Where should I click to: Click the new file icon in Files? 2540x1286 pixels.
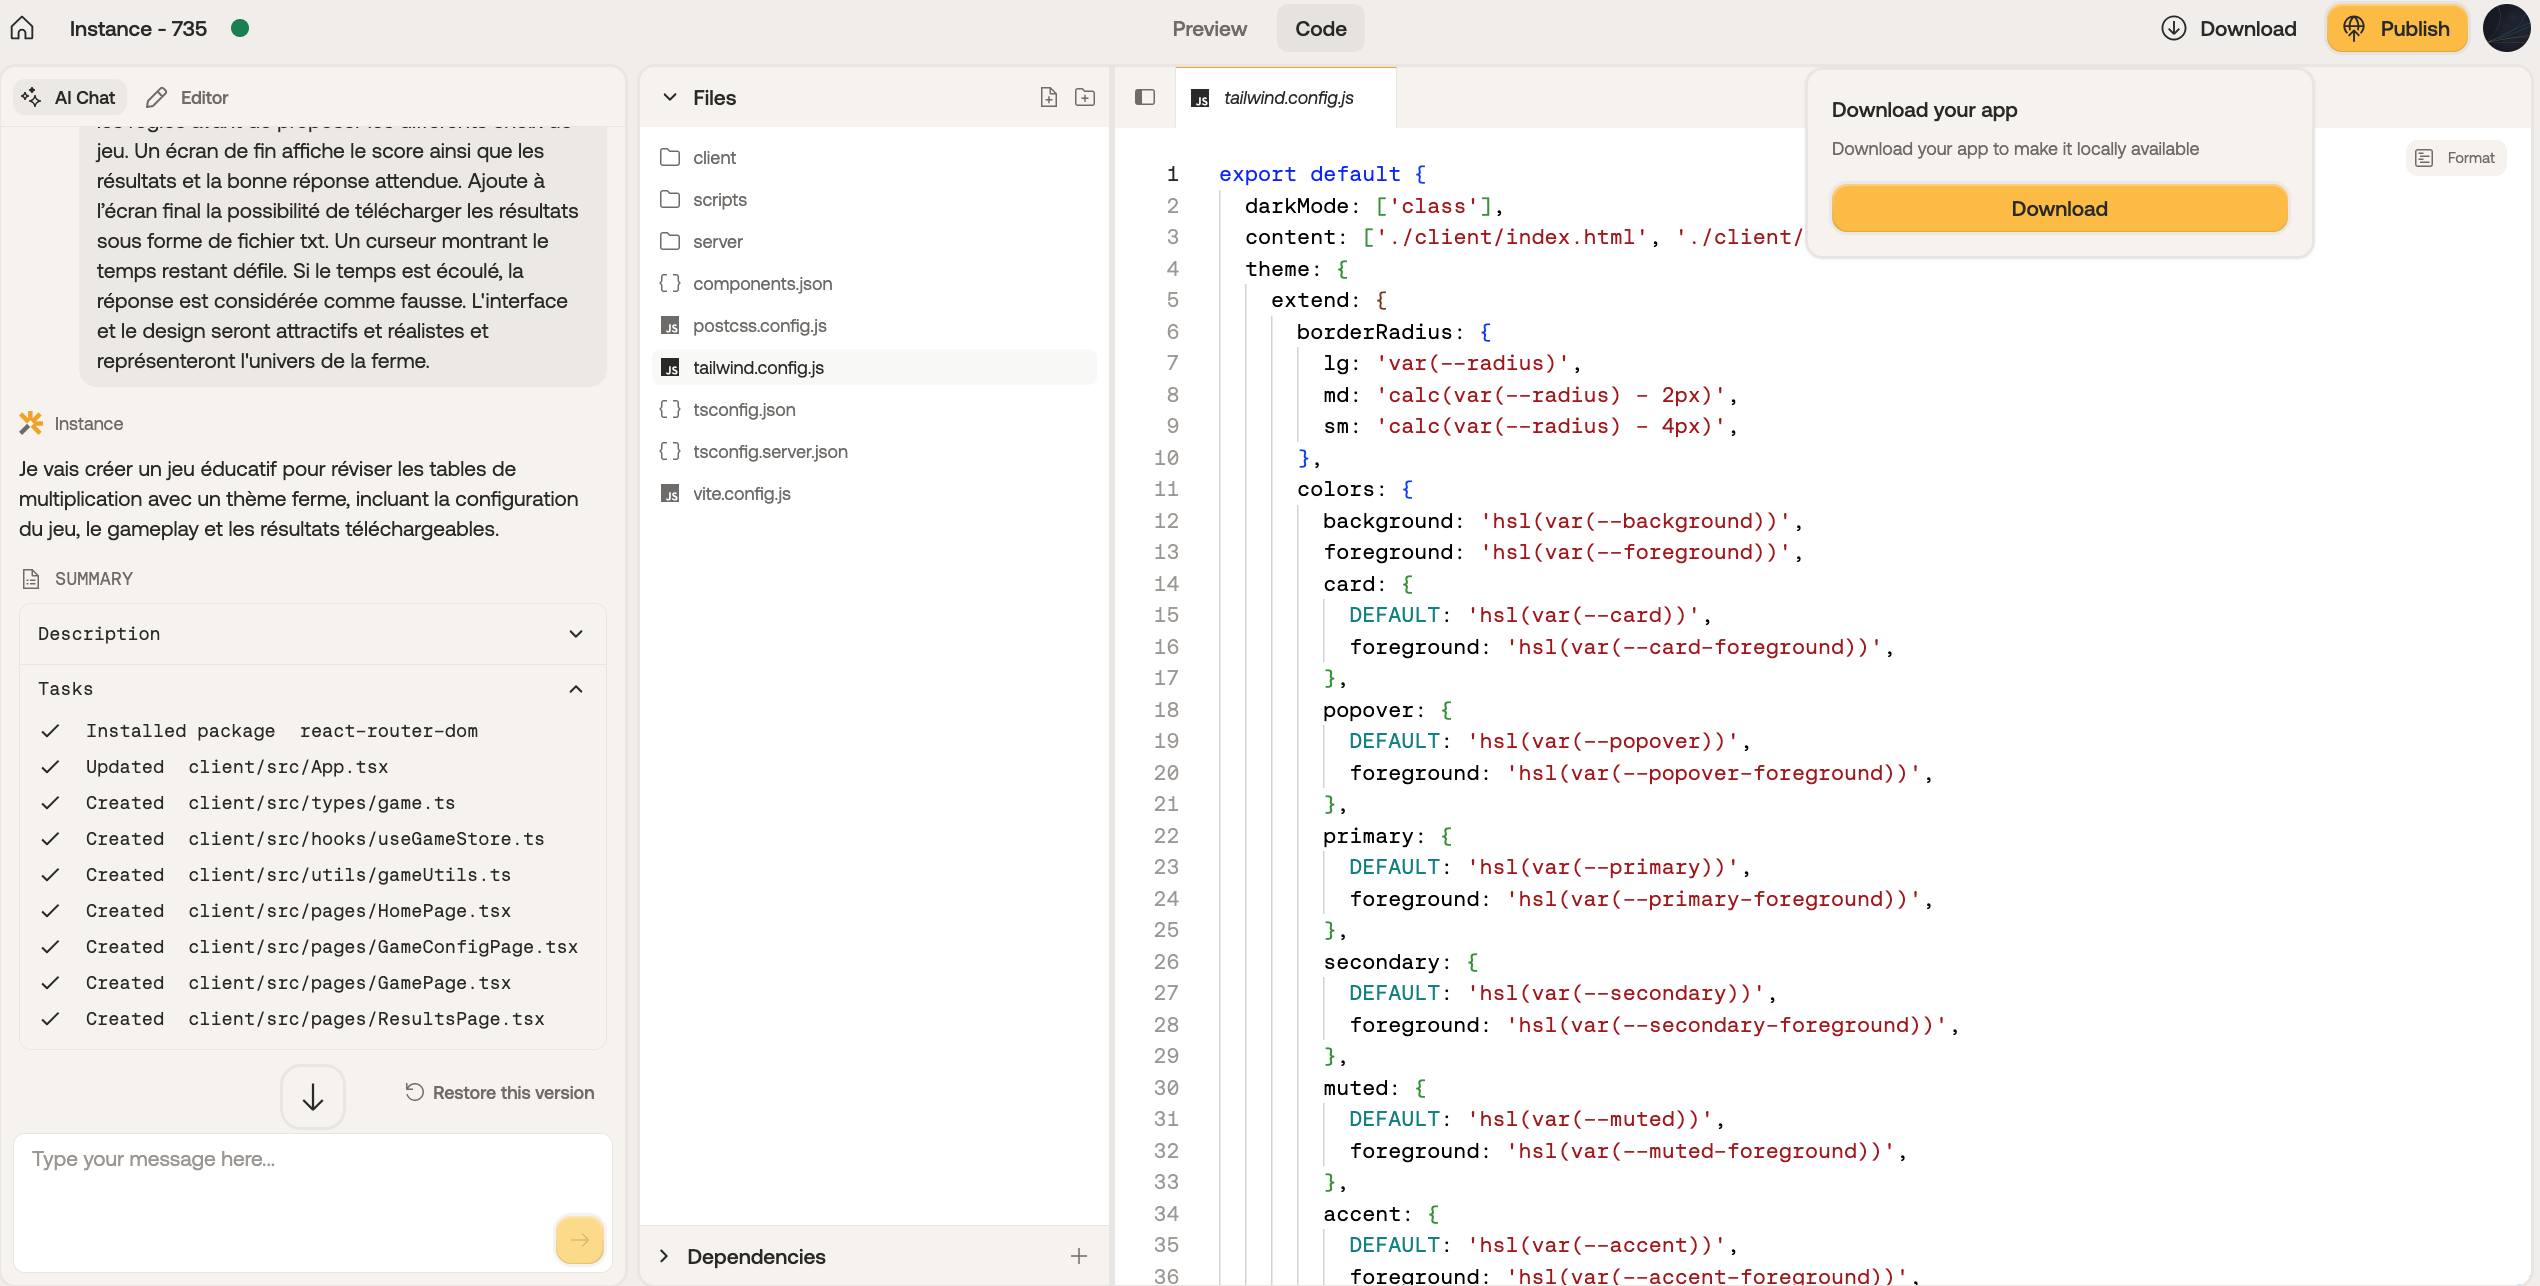1048,97
